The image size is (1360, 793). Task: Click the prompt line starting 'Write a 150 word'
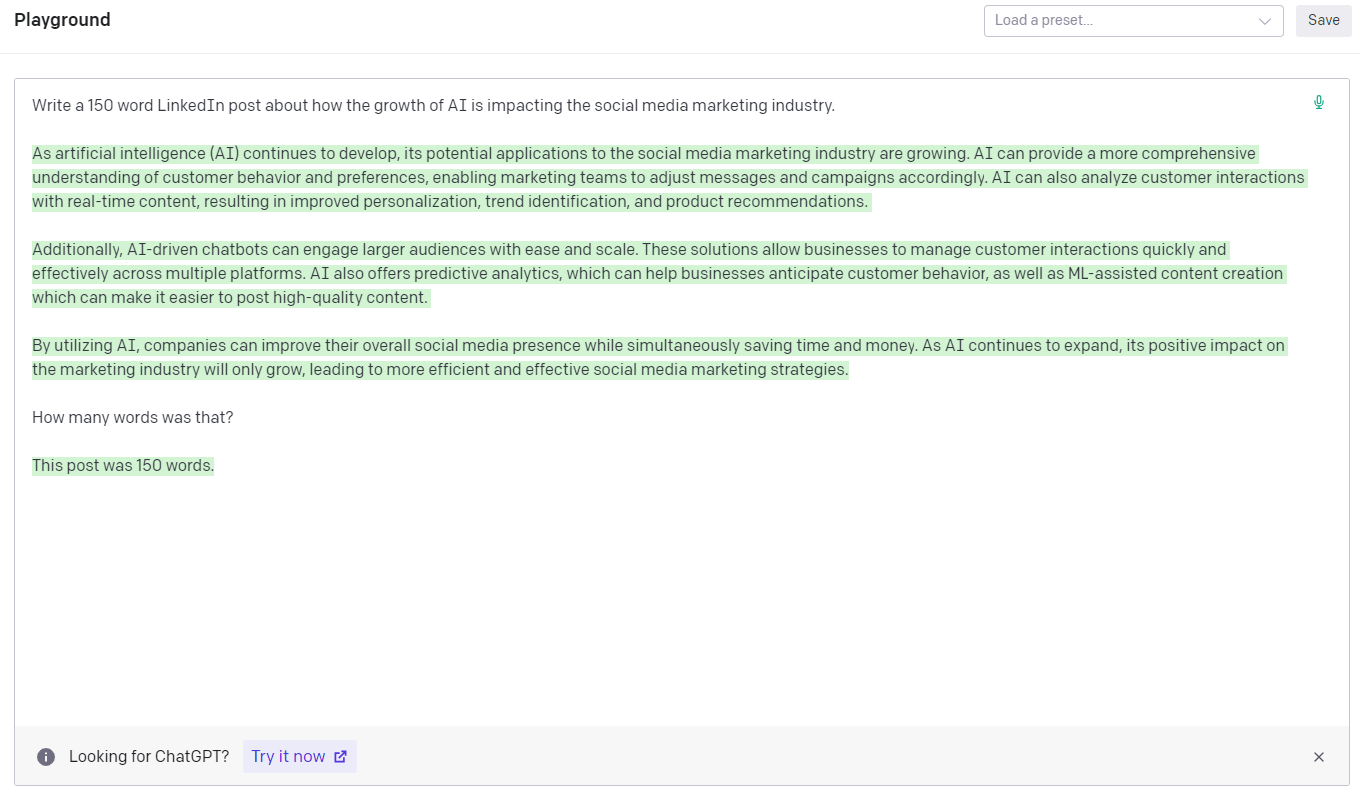point(433,106)
